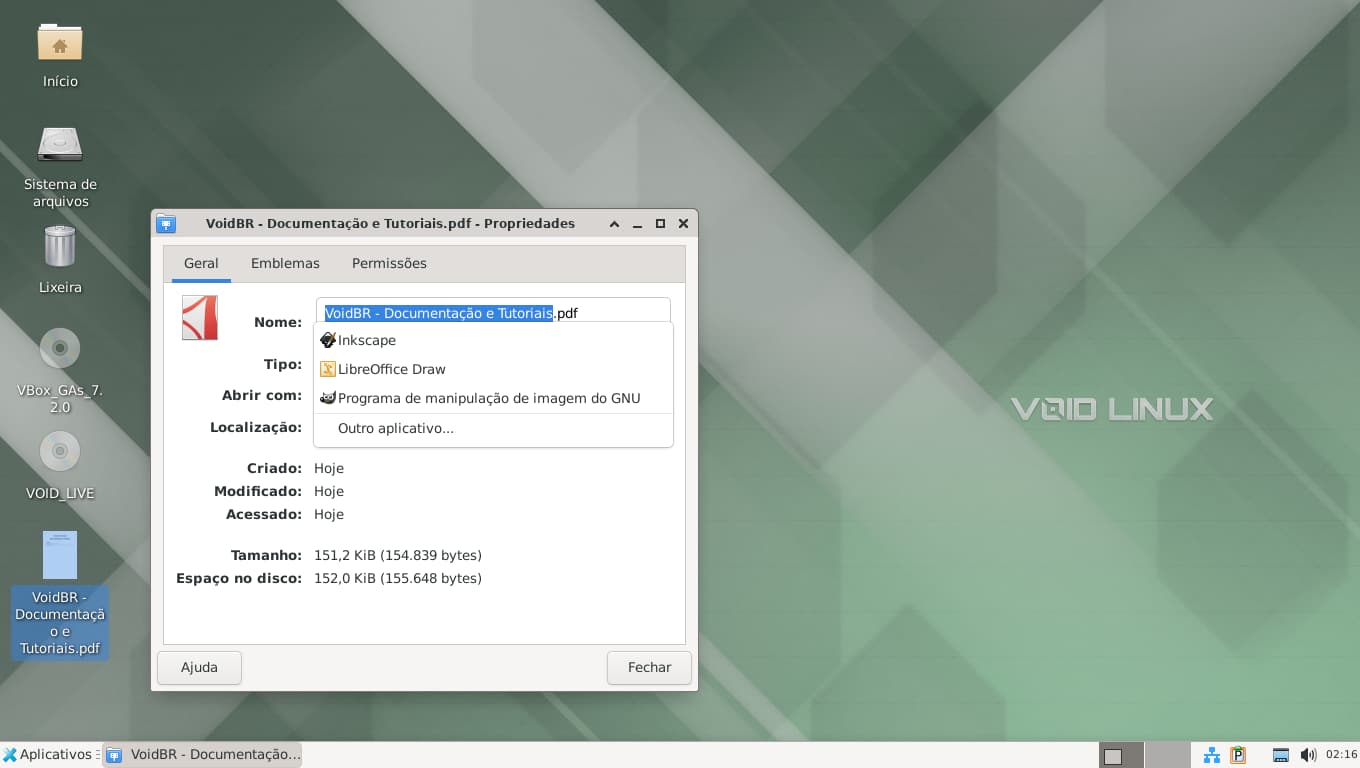Click the VBox_GAs_7.2.0 disc icon

60,348
